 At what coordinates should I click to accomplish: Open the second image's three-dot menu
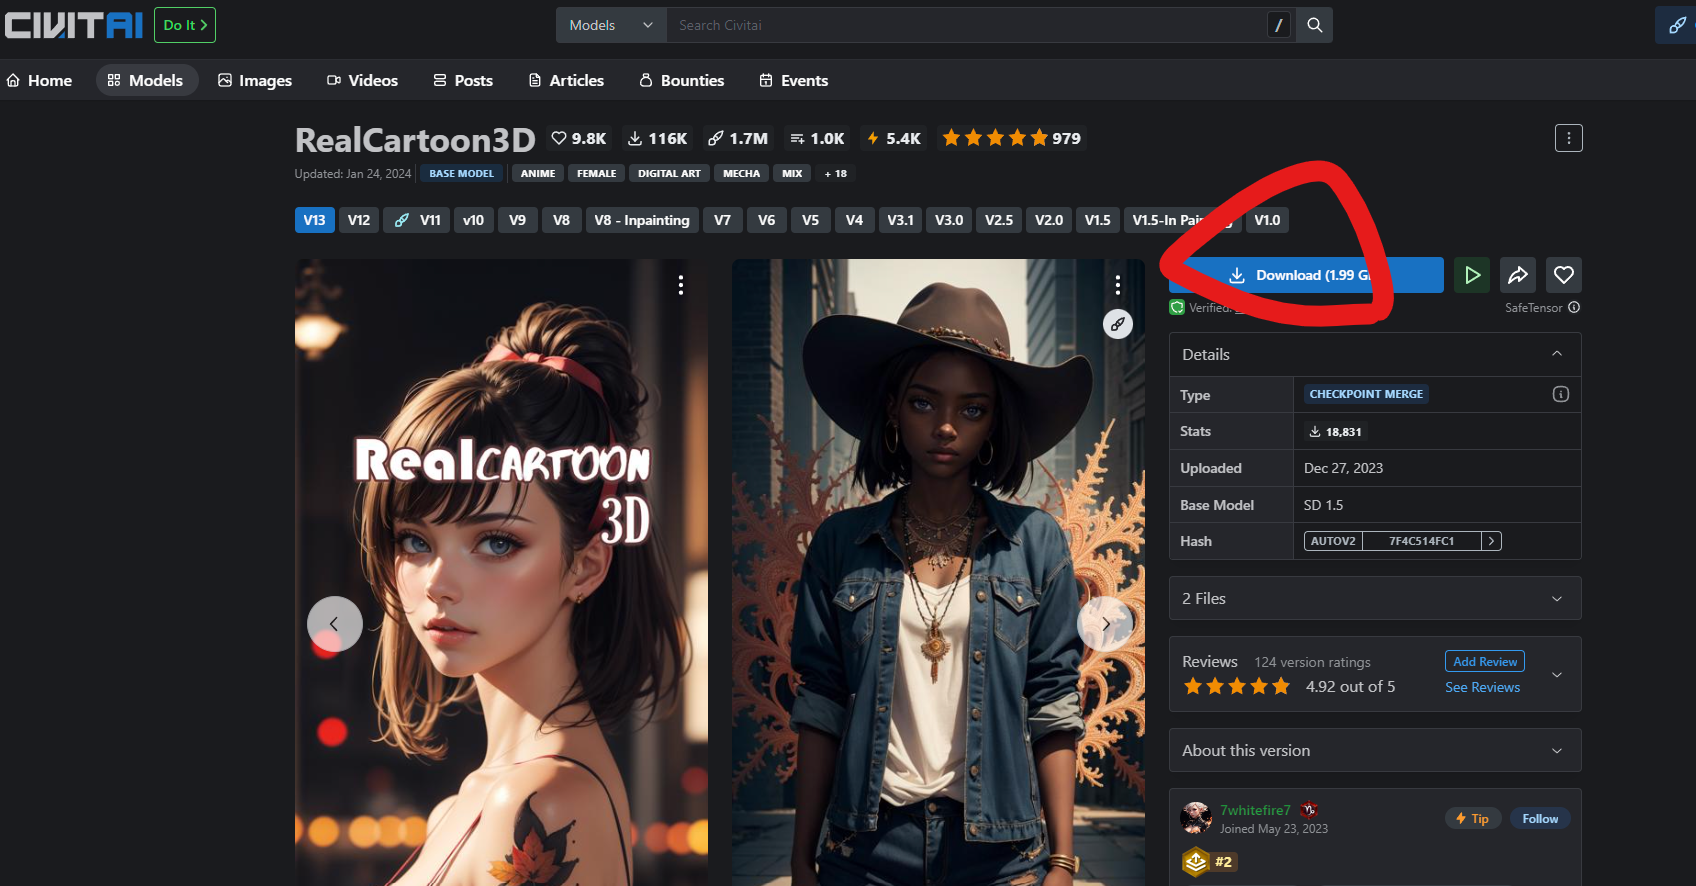1118,285
